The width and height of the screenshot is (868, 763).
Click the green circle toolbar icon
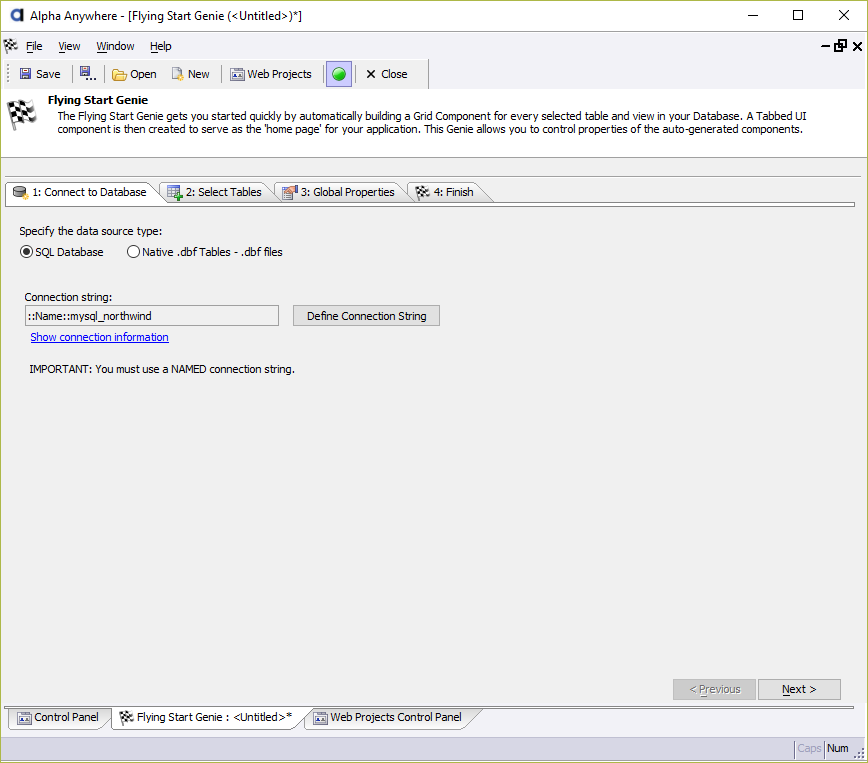tap(339, 74)
